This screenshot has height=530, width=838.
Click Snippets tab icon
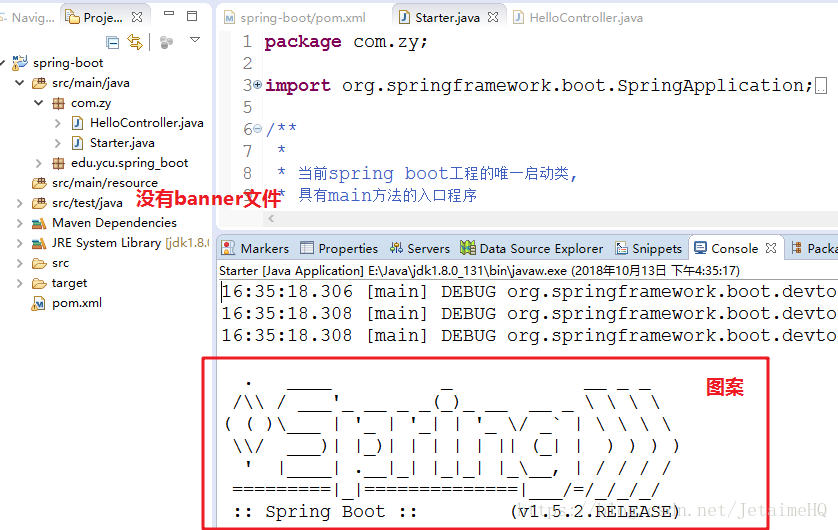pos(621,248)
